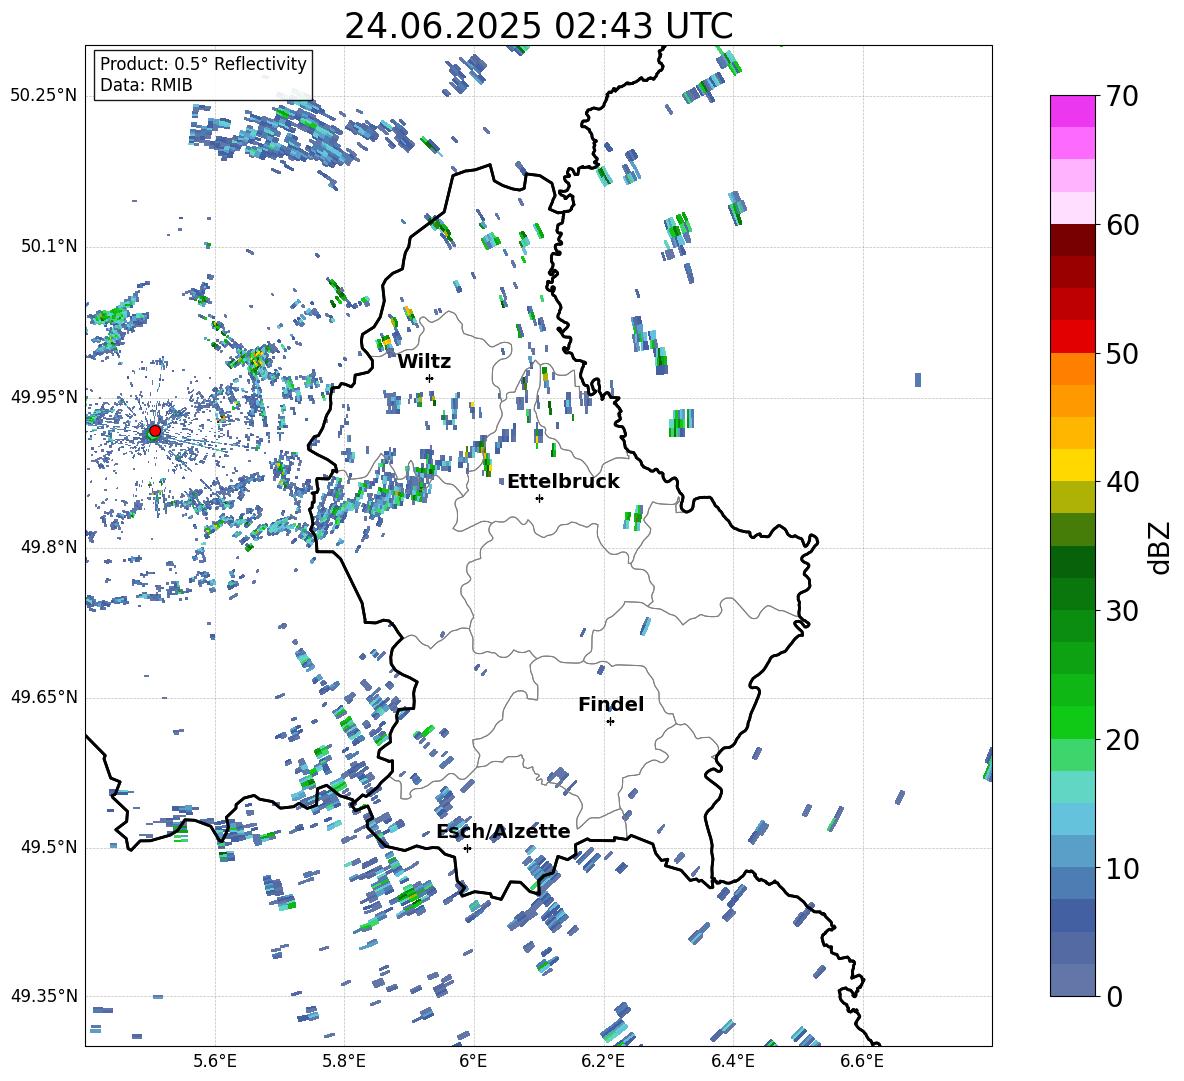Pick the light cyan swatch between 10 and 20
This screenshot has width=1184, height=1081.
(x=1072, y=787)
